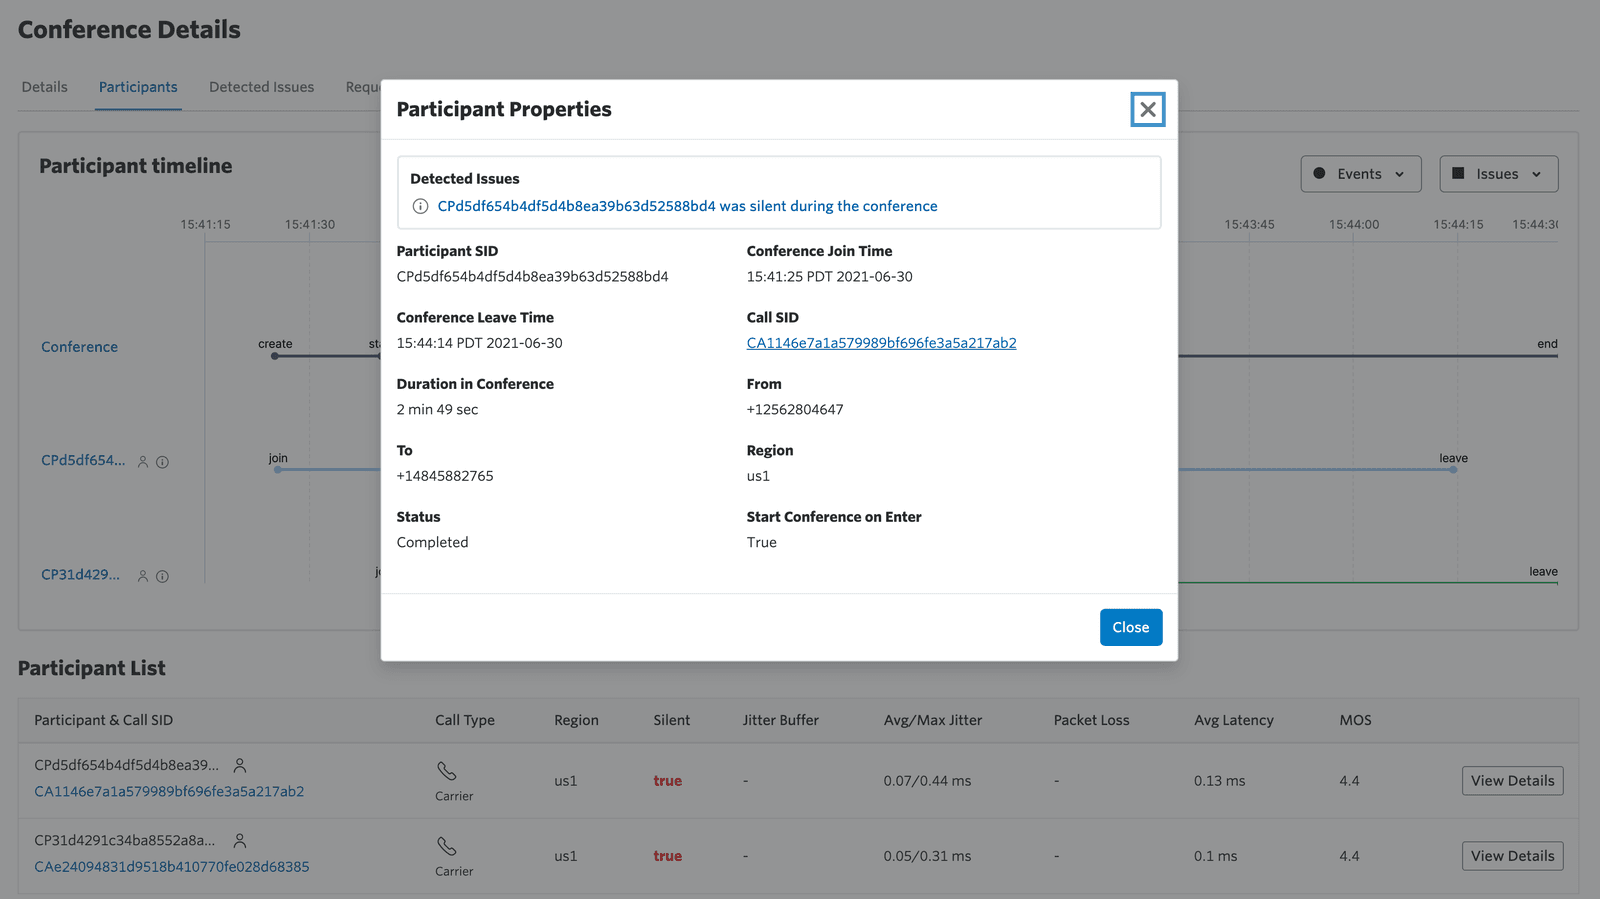Click info icon next to CP31d429 timeline row

coord(162,576)
